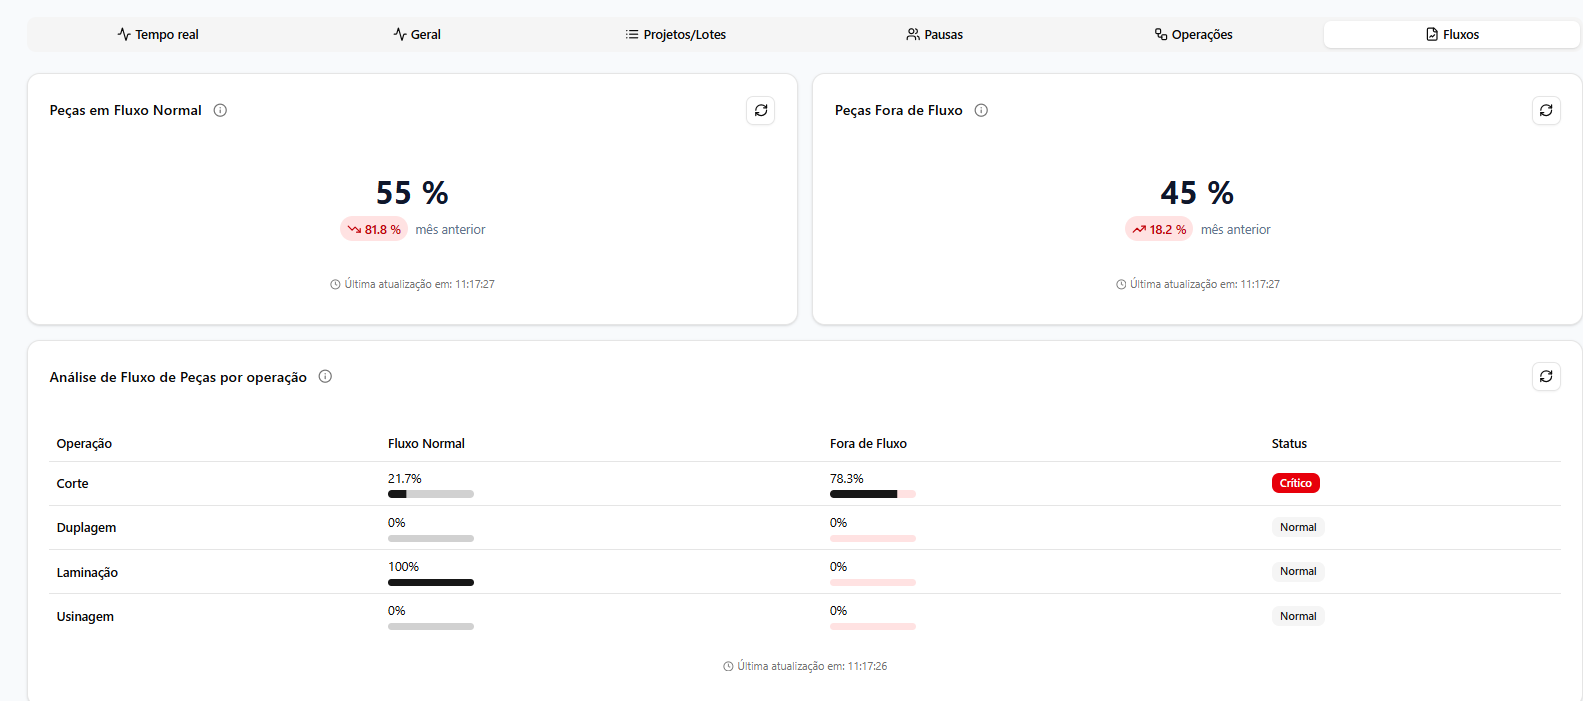Select the Usinagem operation row
The height and width of the screenshot is (701, 1583).
(x=85, y=616)
